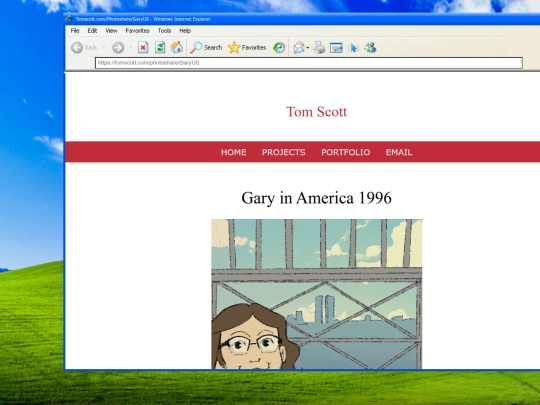Refresh the page with the green arrows icon
Viewport: 540px width, 405px height.
pos(160,48)
